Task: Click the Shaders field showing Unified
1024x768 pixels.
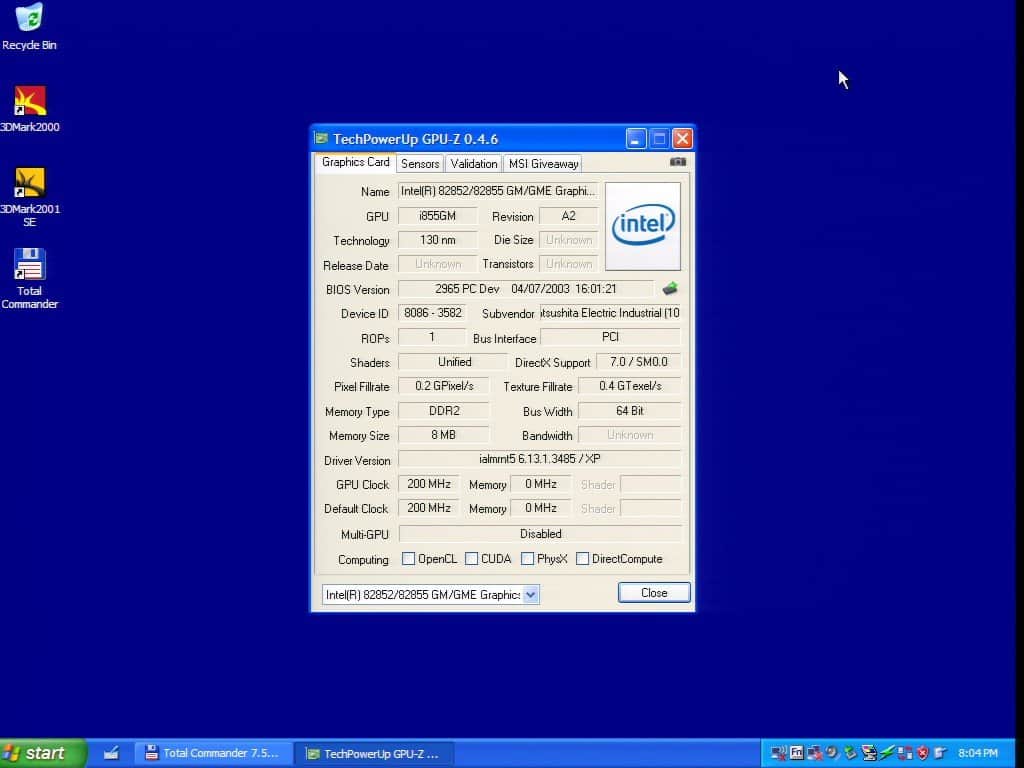Action: coord(453,361)
